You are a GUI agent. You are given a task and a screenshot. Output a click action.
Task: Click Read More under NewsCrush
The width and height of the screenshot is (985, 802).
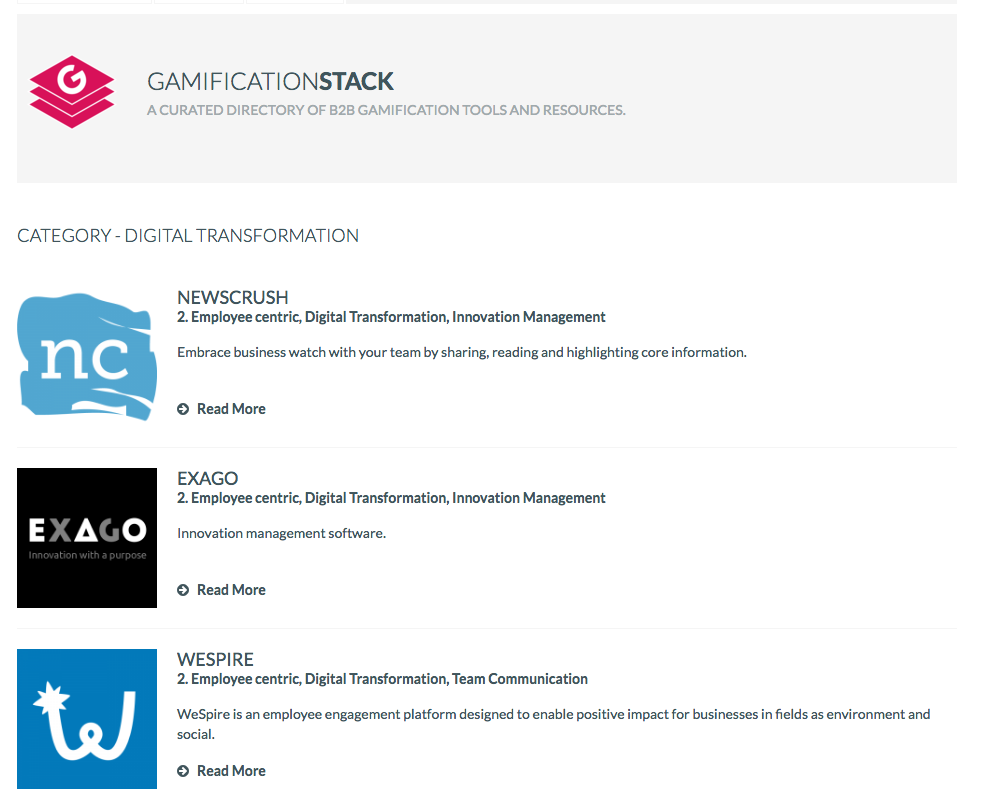[230, 408]
